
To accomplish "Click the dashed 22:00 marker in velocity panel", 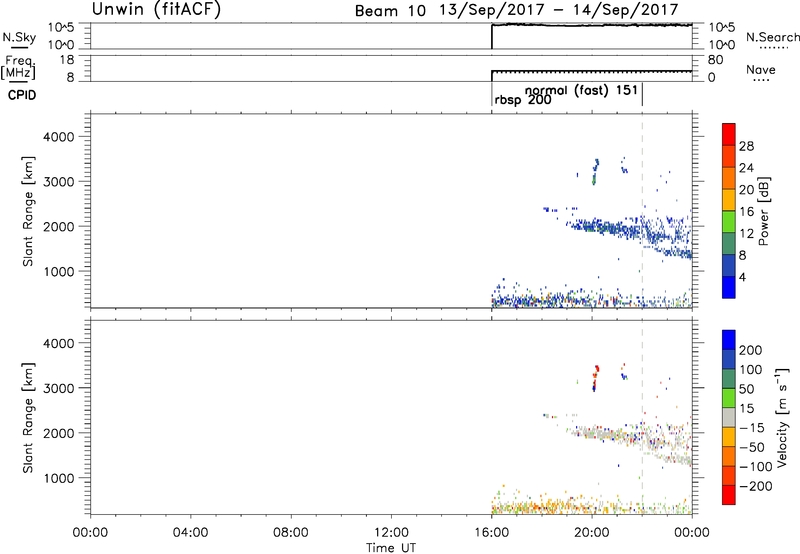I will [642, 417].
